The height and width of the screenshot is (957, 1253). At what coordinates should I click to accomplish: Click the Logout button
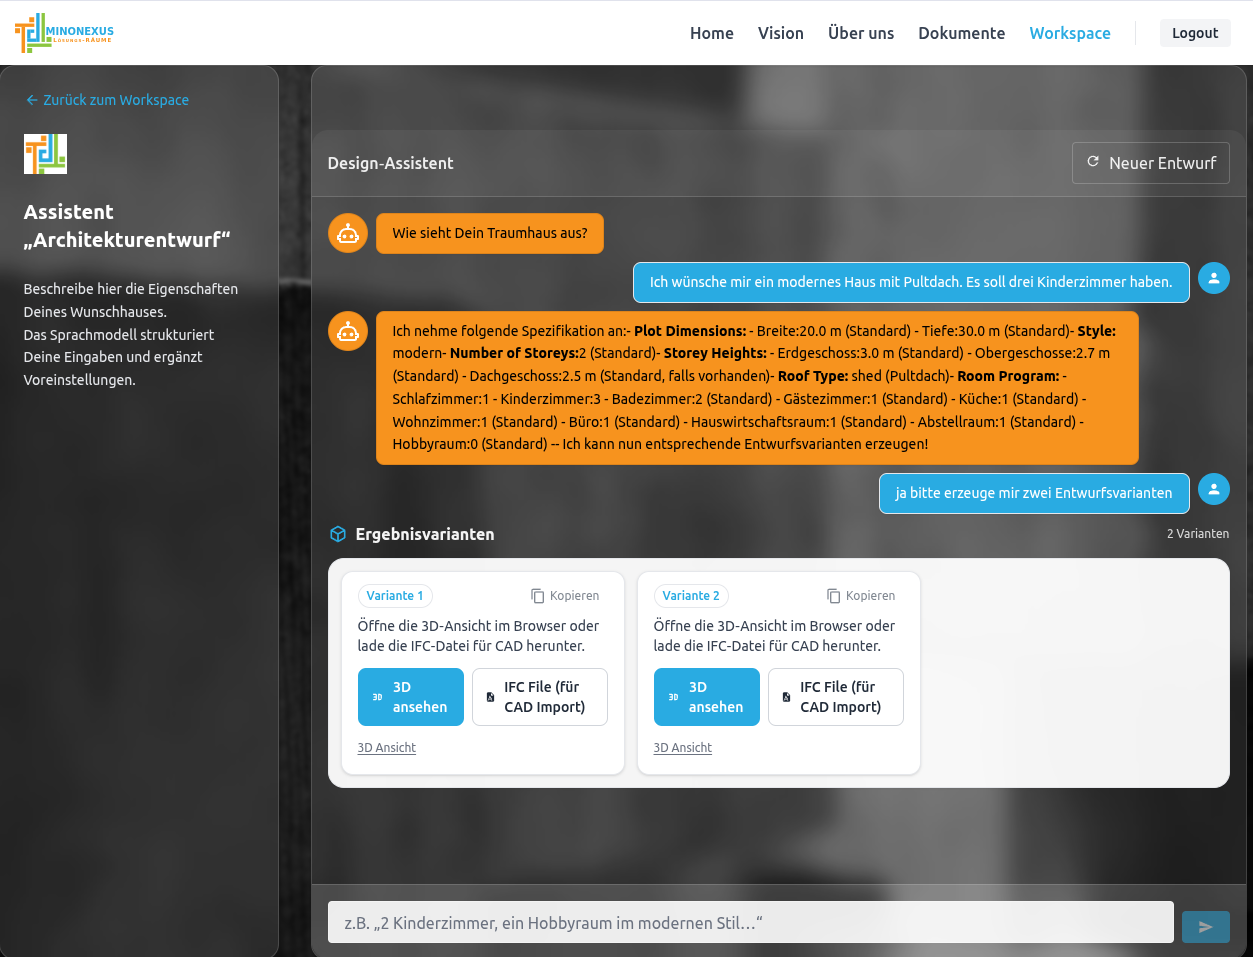click(x=1194, y=33)
